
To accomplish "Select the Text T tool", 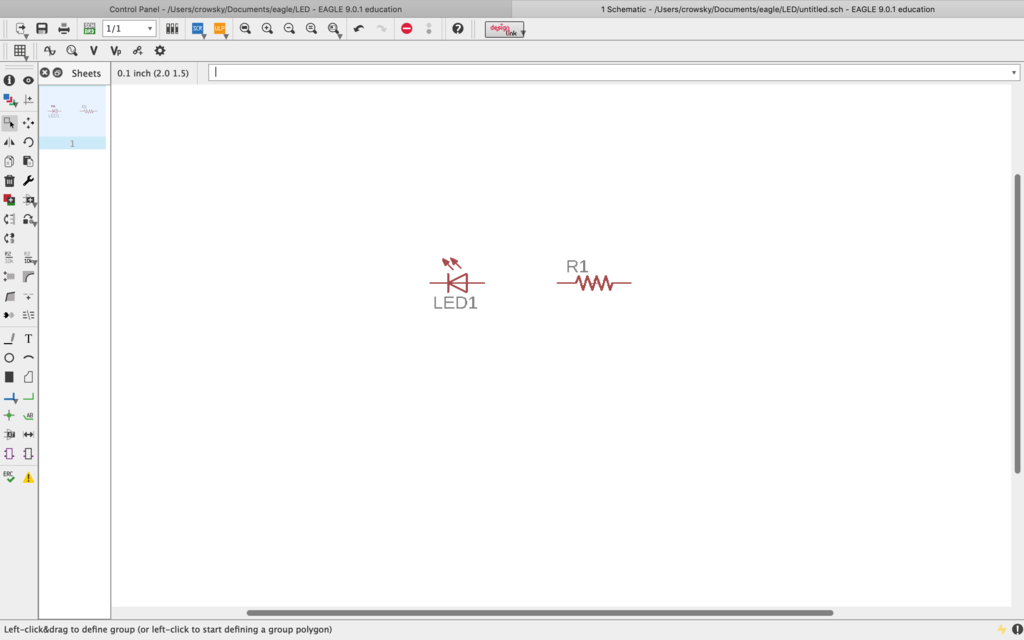I will 28,338.
